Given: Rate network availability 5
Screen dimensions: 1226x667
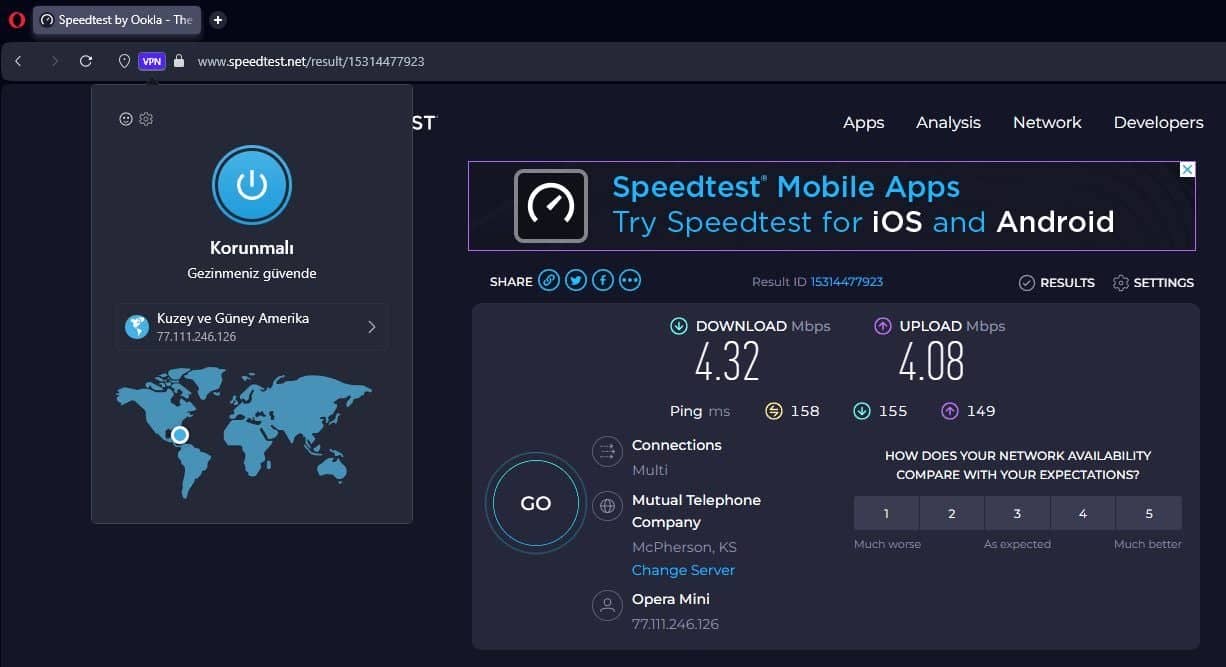Looking at the screenshot, I should (x=1149, y=513).
